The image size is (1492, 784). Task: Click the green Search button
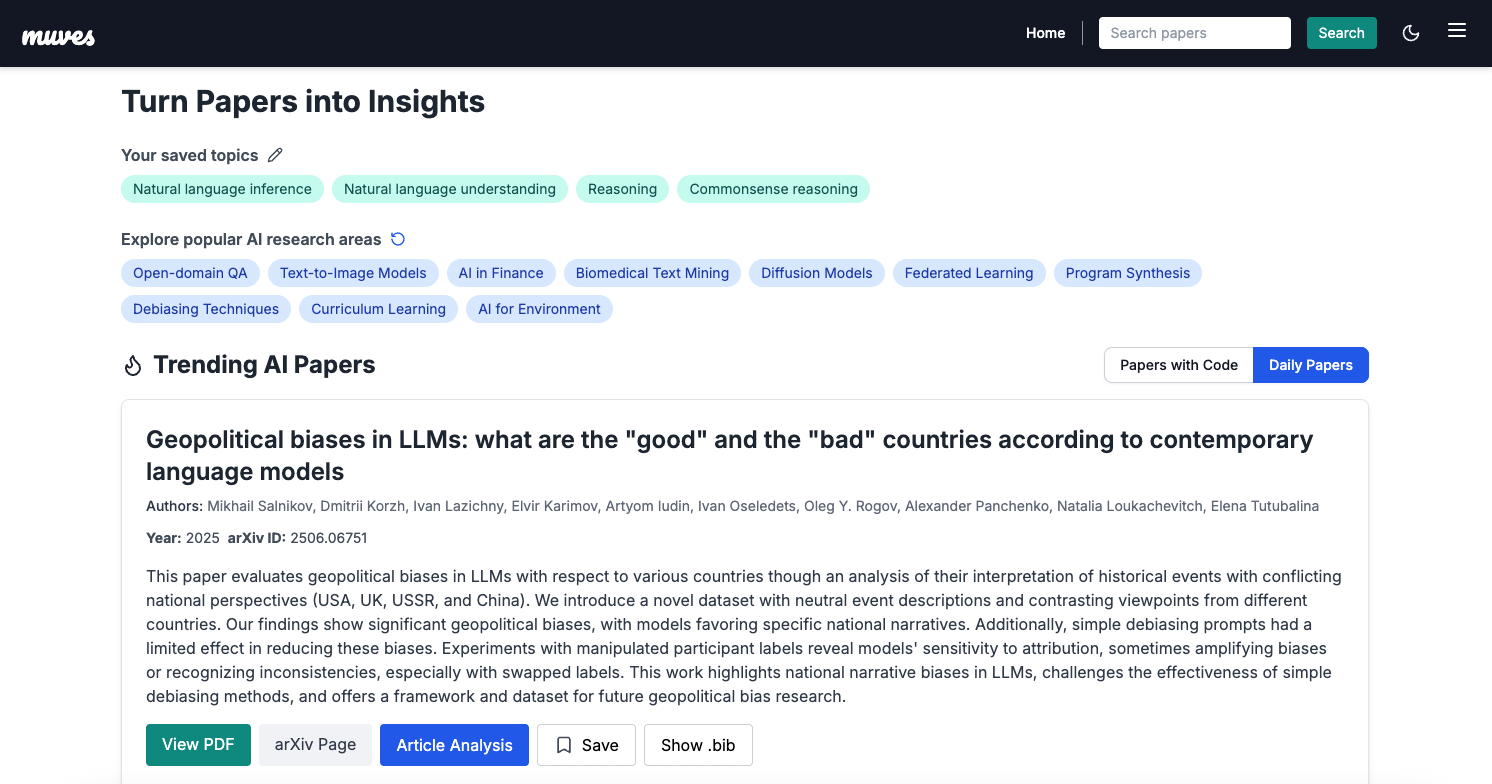point(1341,33)
